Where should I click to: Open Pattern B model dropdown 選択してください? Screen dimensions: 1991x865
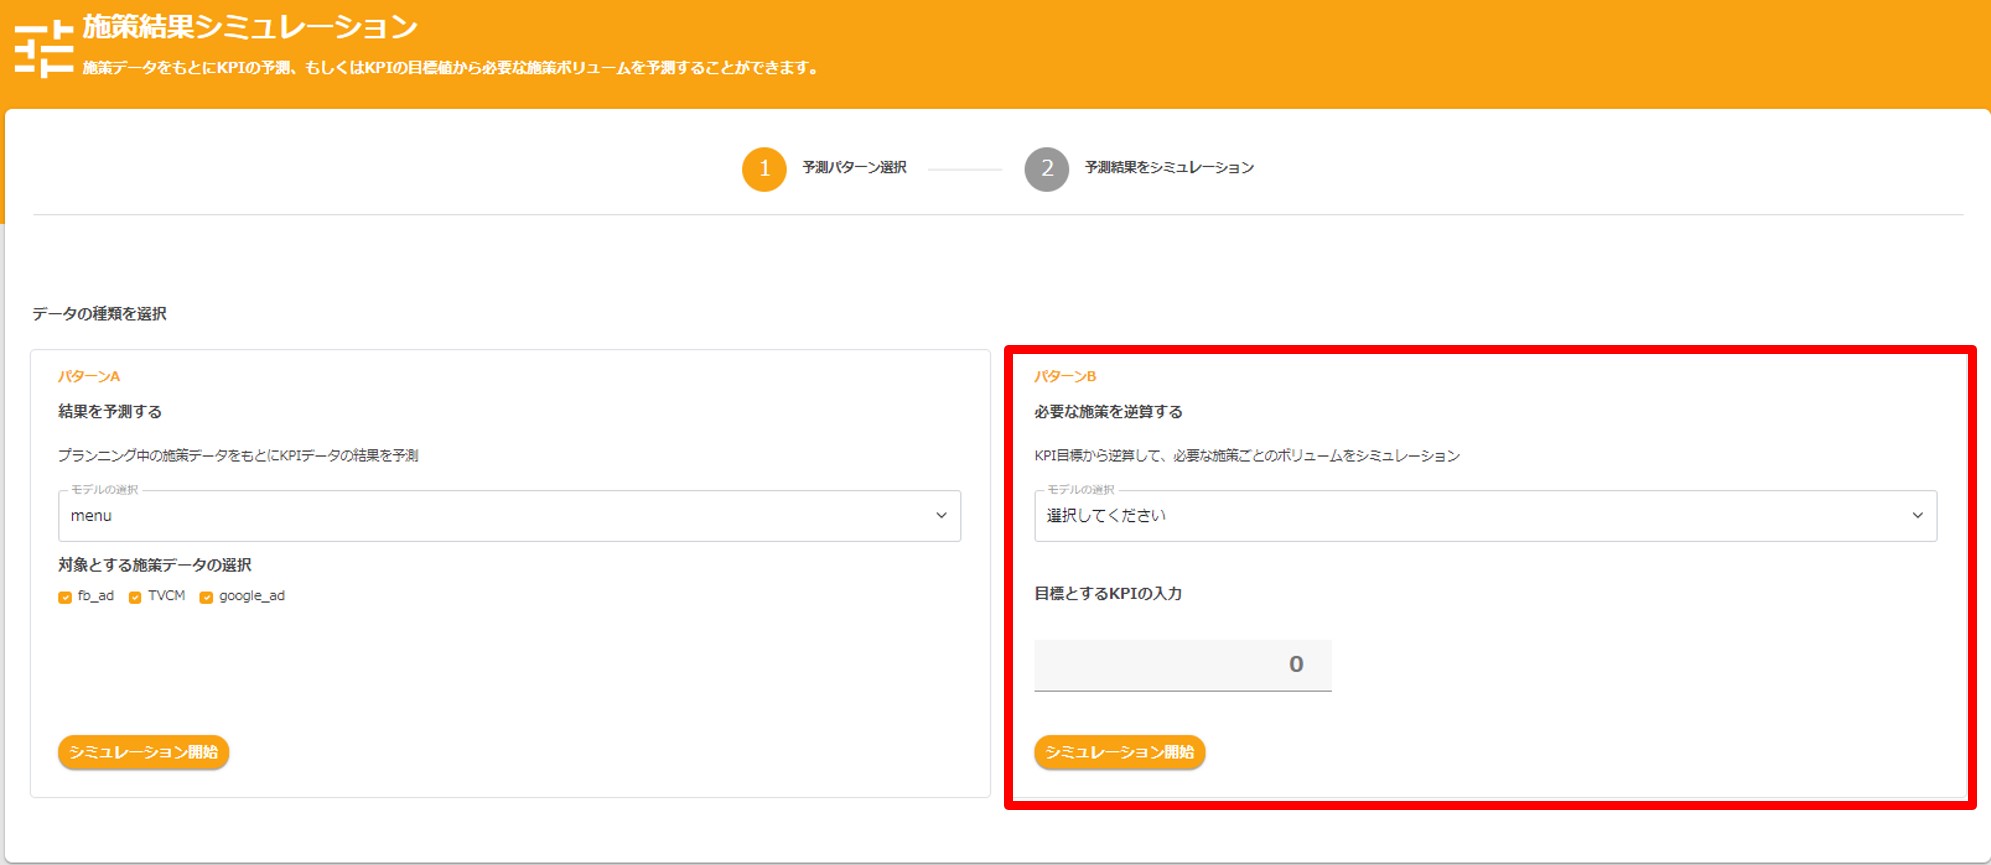pyautogui.click(x=1485, y=515)
